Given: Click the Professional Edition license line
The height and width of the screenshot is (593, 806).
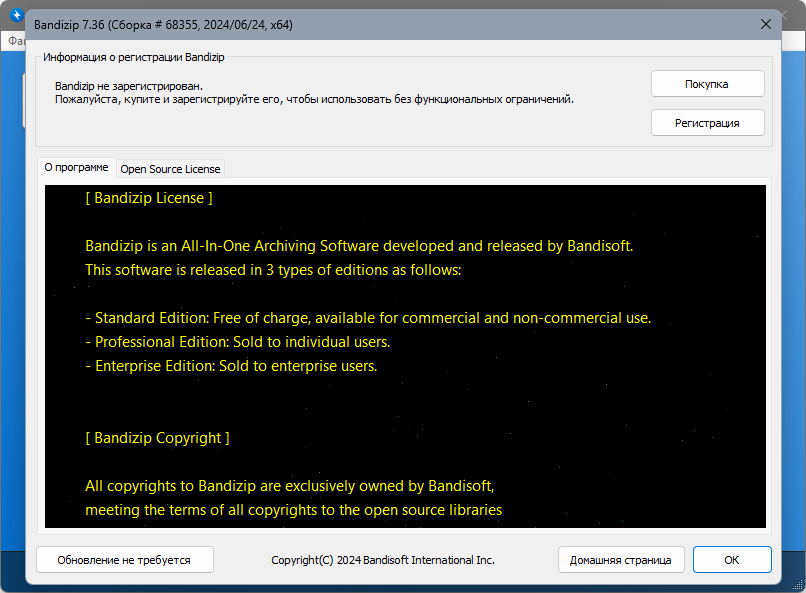Looking at the screenshot, I should point(238,342).
